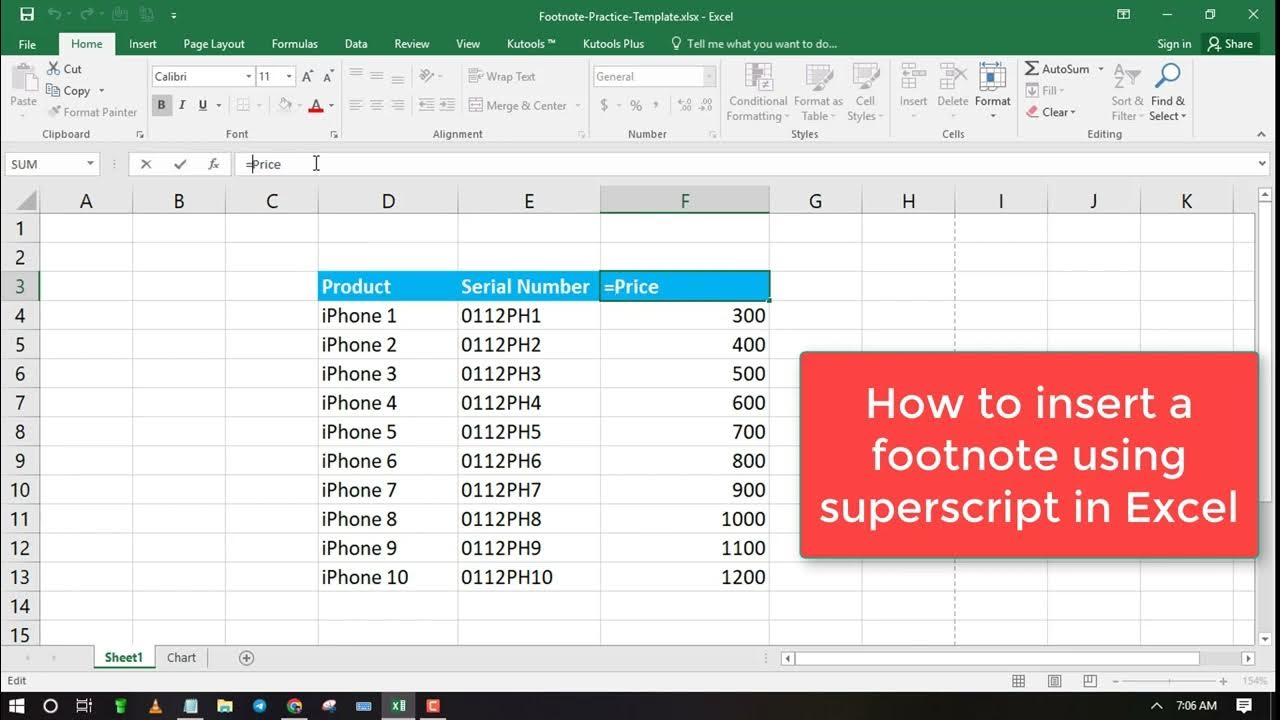Open the Calibri font name dropdown
This screenshot has height=720, width=1280.
point(248,77)
